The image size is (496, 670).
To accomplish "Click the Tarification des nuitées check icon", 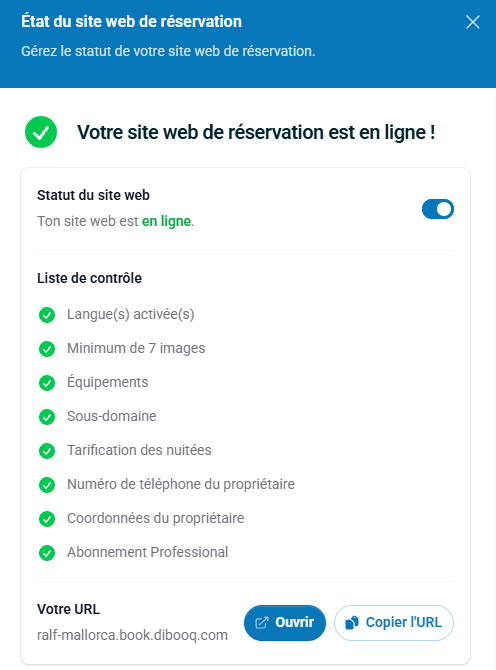I will (47, 451).
